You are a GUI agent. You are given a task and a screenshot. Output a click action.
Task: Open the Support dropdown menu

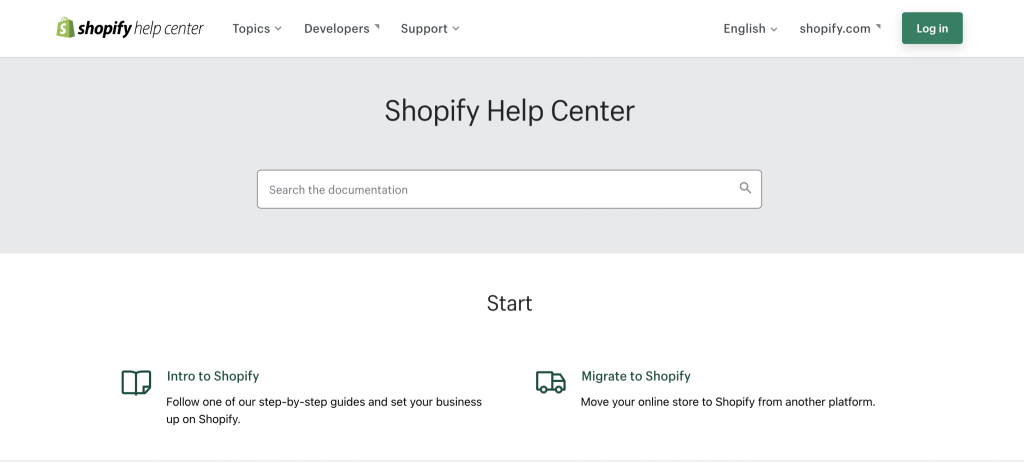(430, 29)
